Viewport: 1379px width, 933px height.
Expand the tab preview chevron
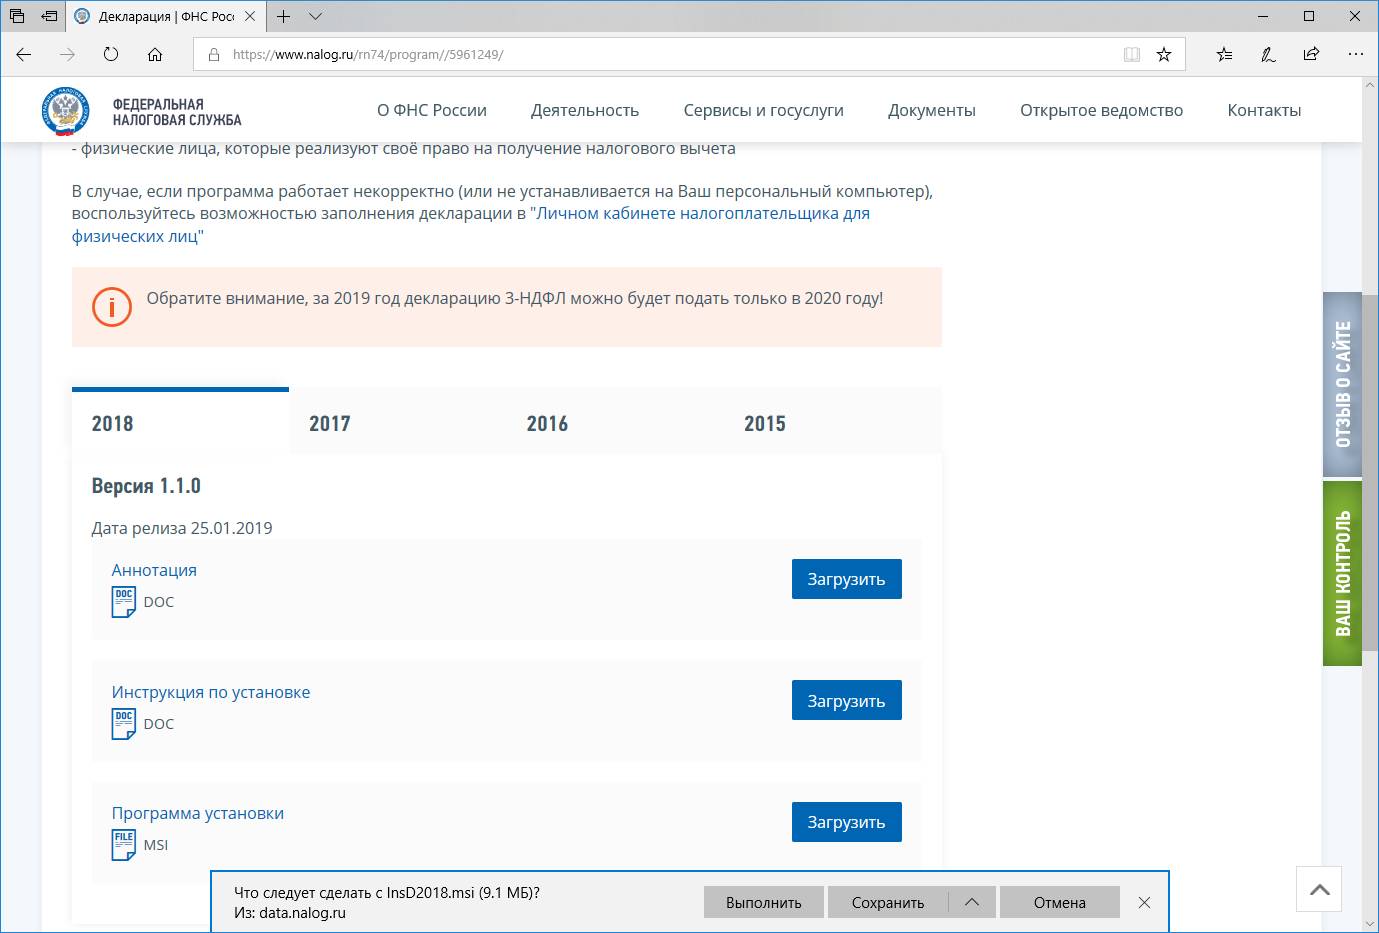coord(316,16)
